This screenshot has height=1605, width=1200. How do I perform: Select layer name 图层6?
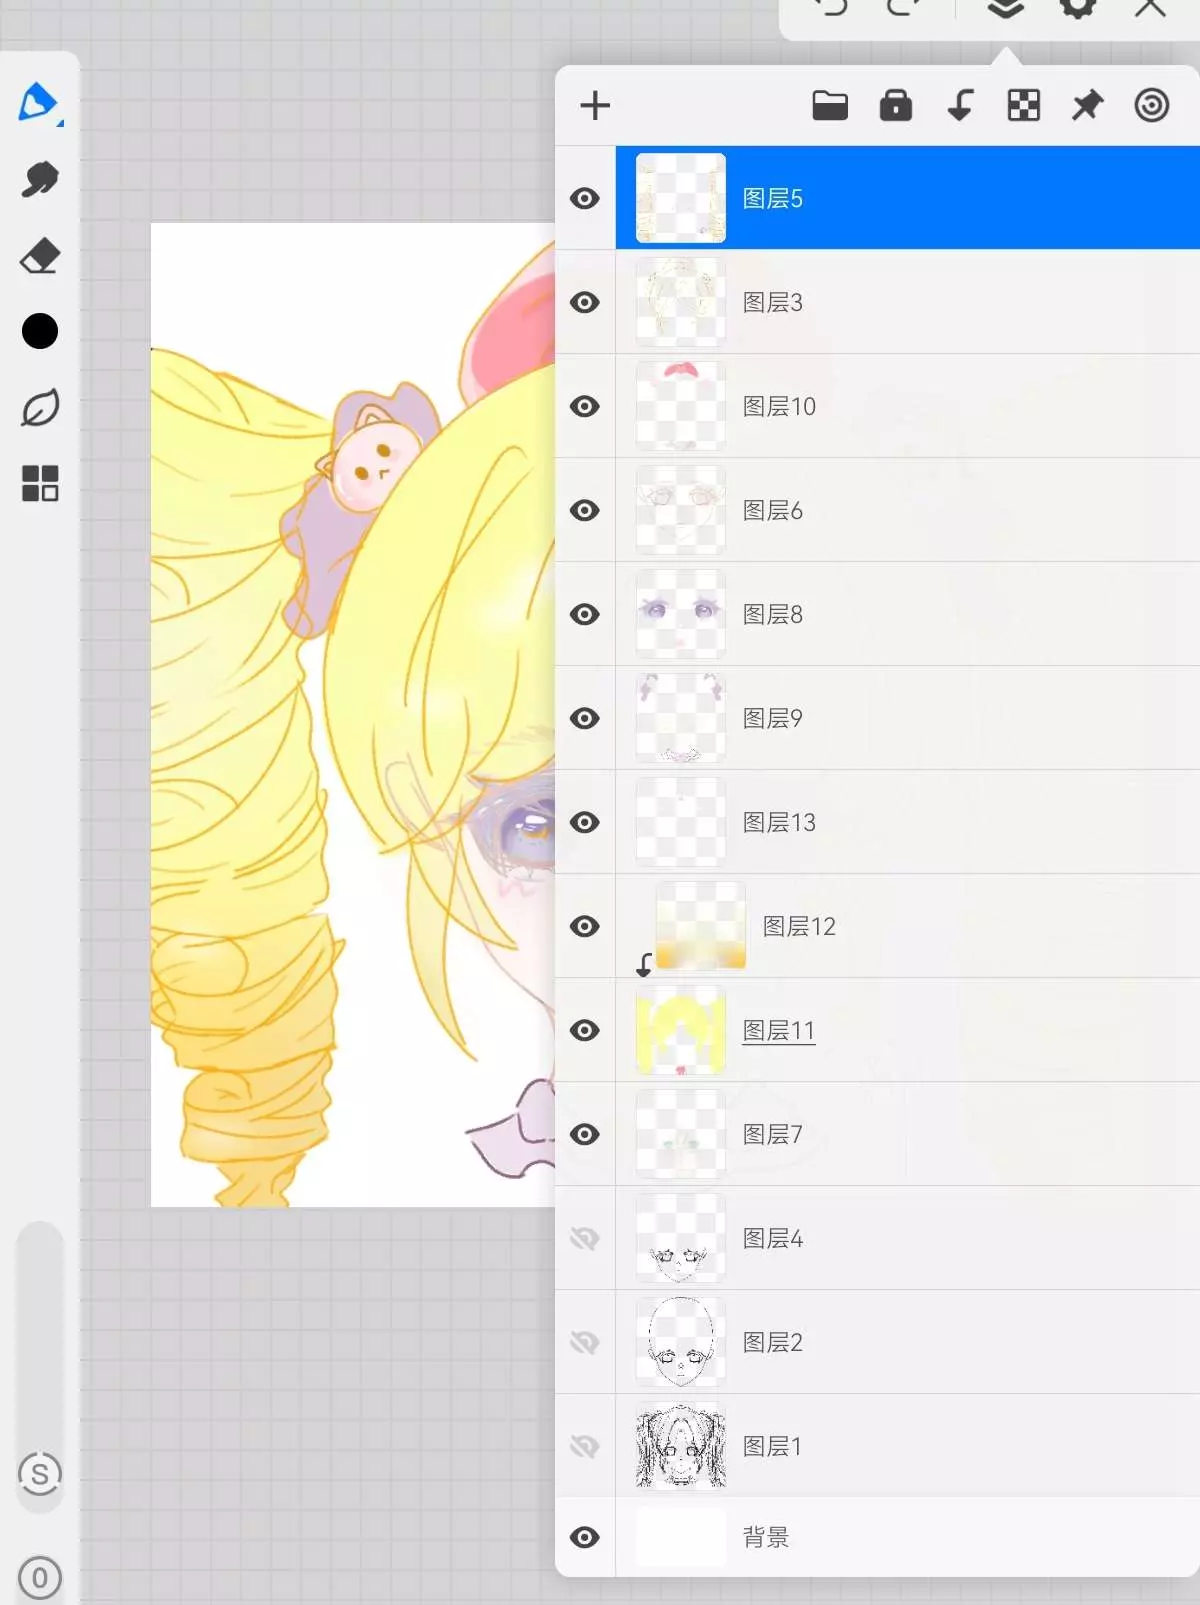(x=772, y=510)
